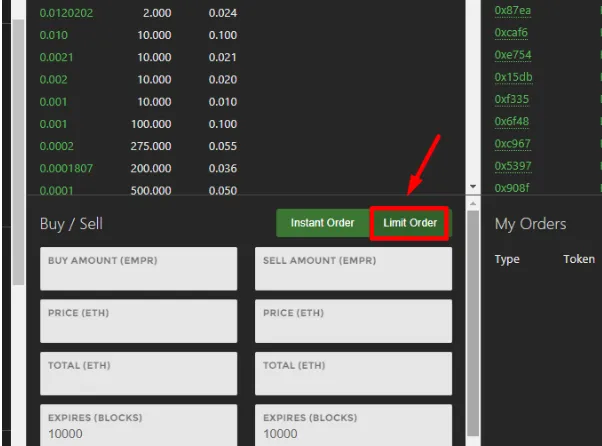Open address link 0x908f

click(x=512, y=188)
